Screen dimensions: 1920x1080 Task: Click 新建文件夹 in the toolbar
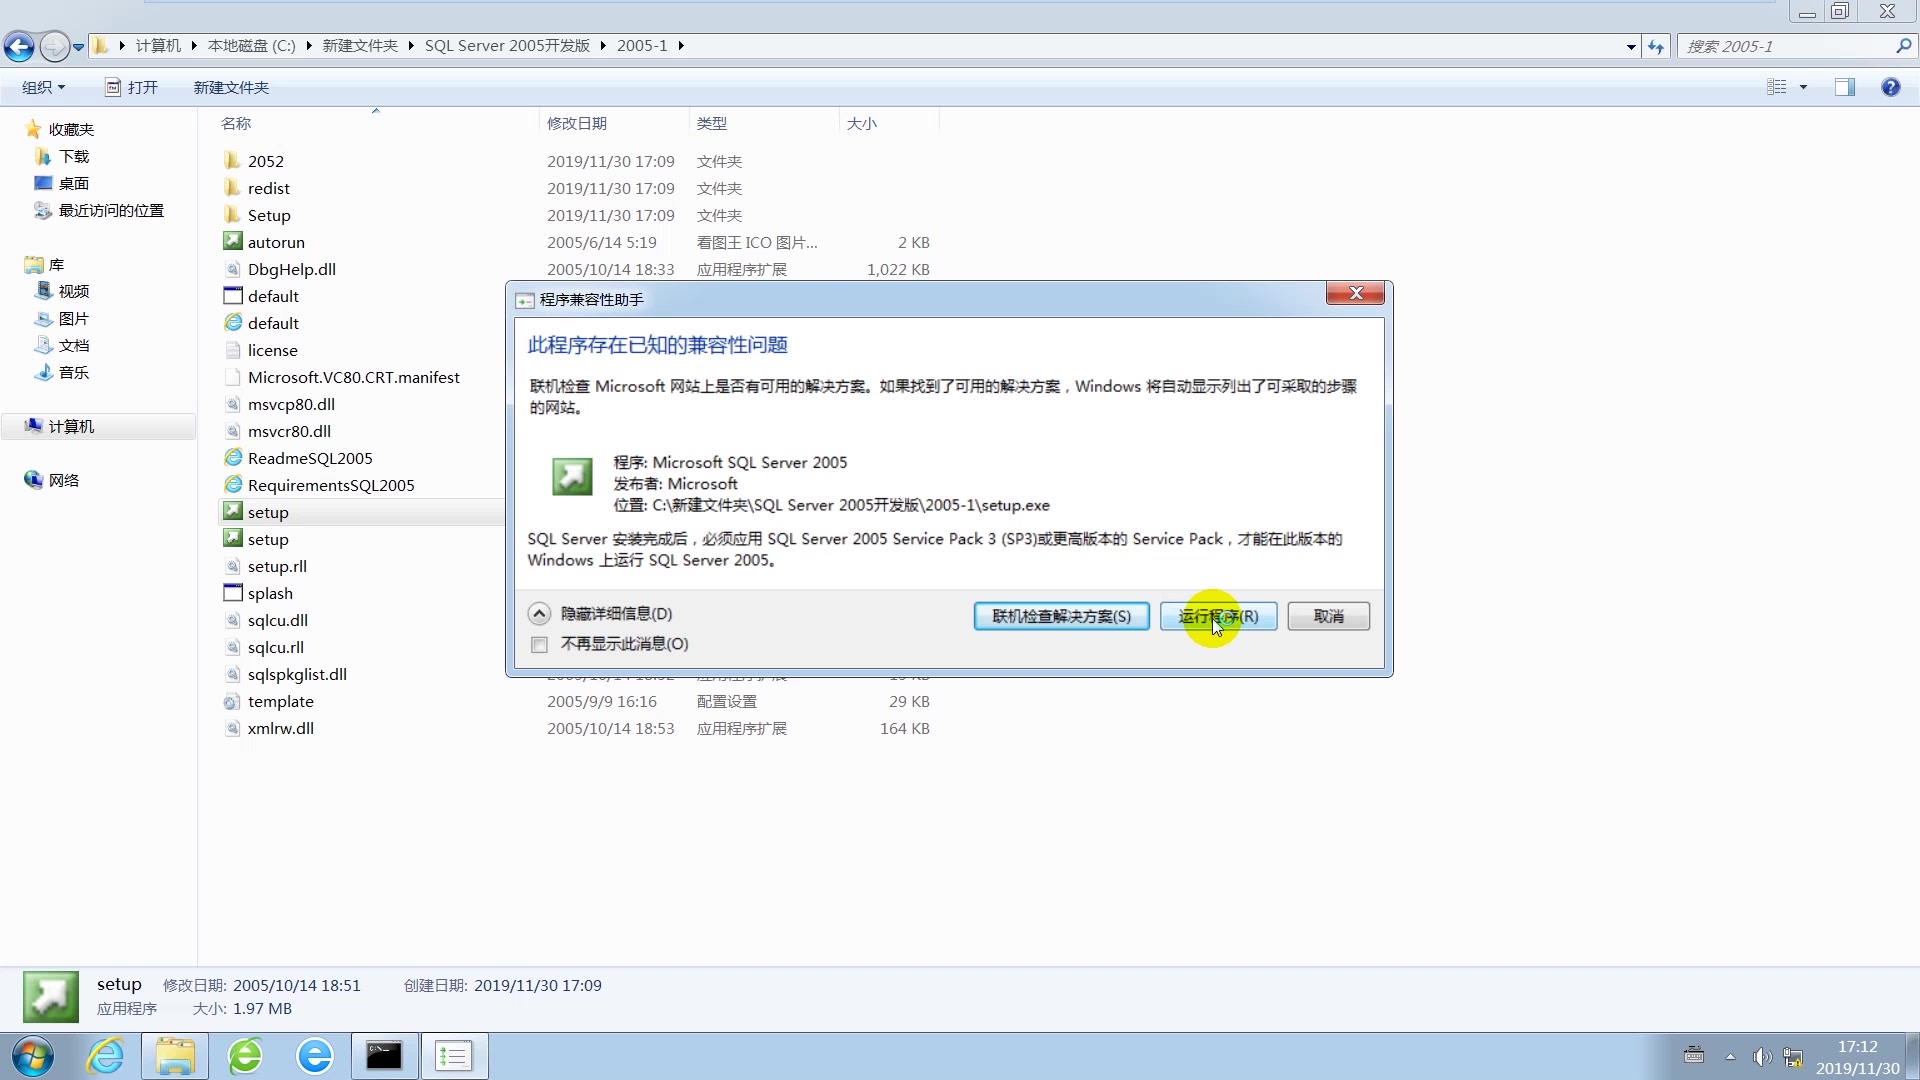[x=231, y=88]
